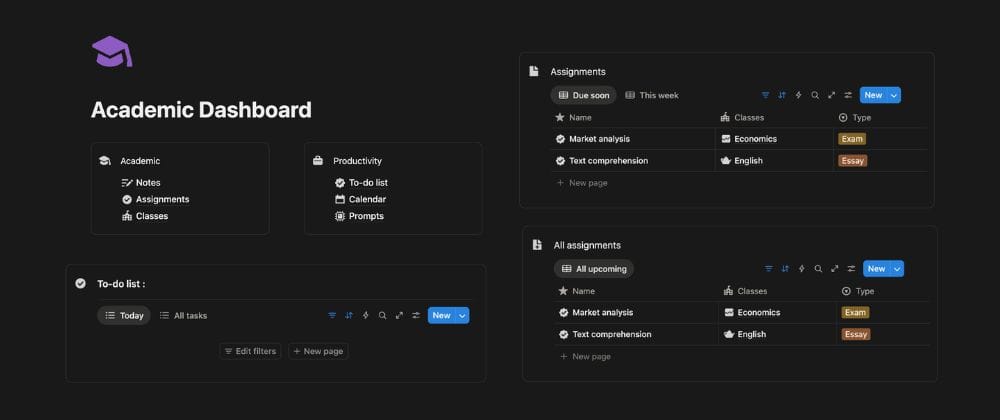Open New dropdown arrow in To-do list
The height and width of the screenshot is (420, 1000).
pyautogui.click(x=462, y=315)
